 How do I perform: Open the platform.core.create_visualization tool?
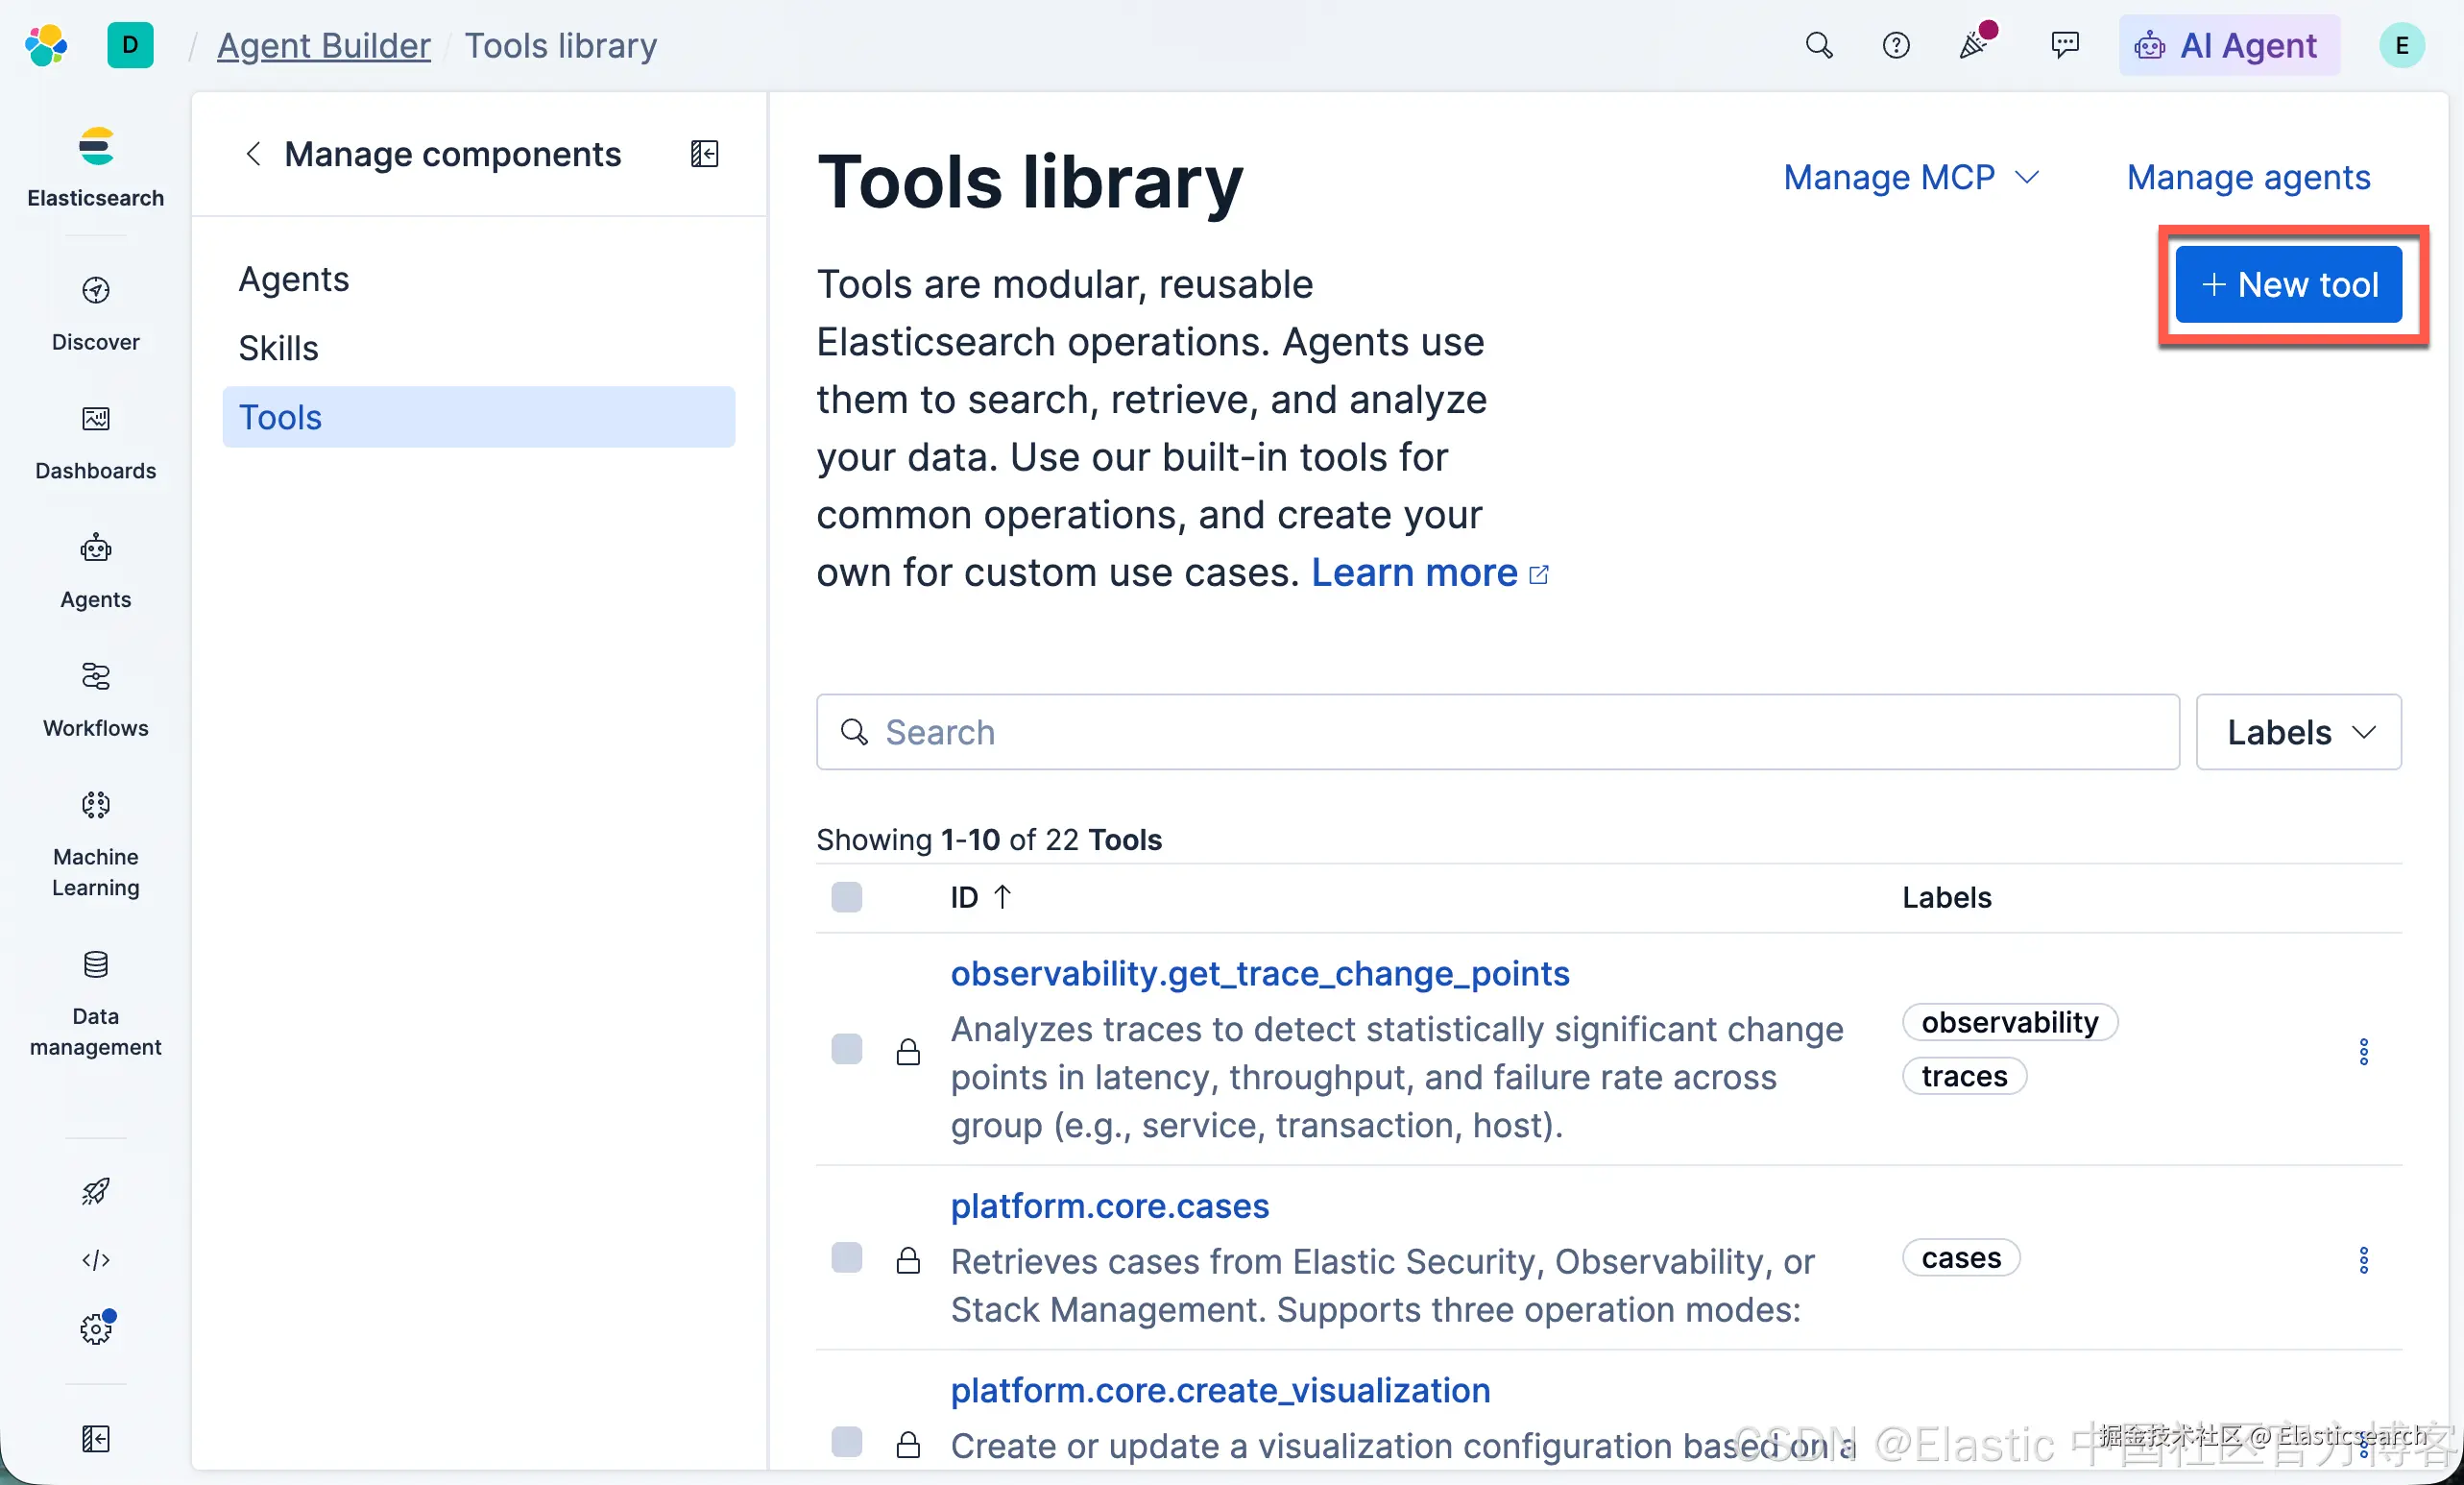1220,1390
